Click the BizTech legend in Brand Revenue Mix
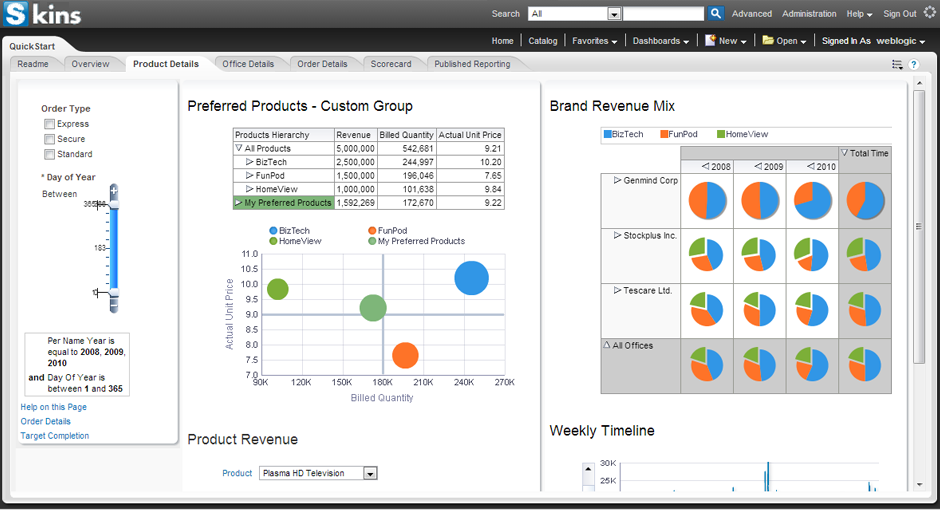The height and width of the screenshot is (510, 940). [623, 134]
